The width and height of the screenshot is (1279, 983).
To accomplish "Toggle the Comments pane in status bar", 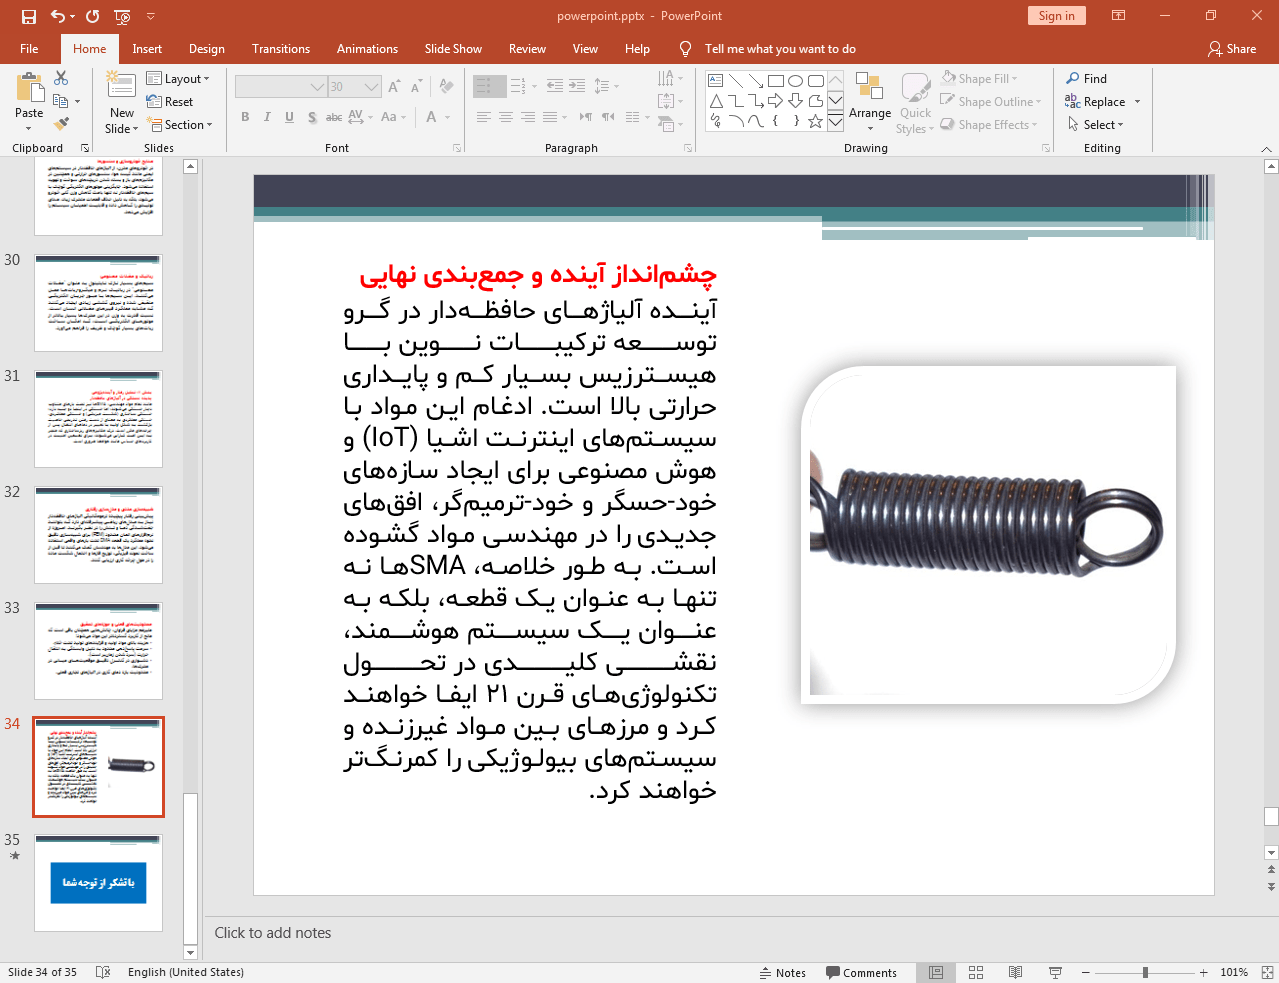I will coord(861,972).
